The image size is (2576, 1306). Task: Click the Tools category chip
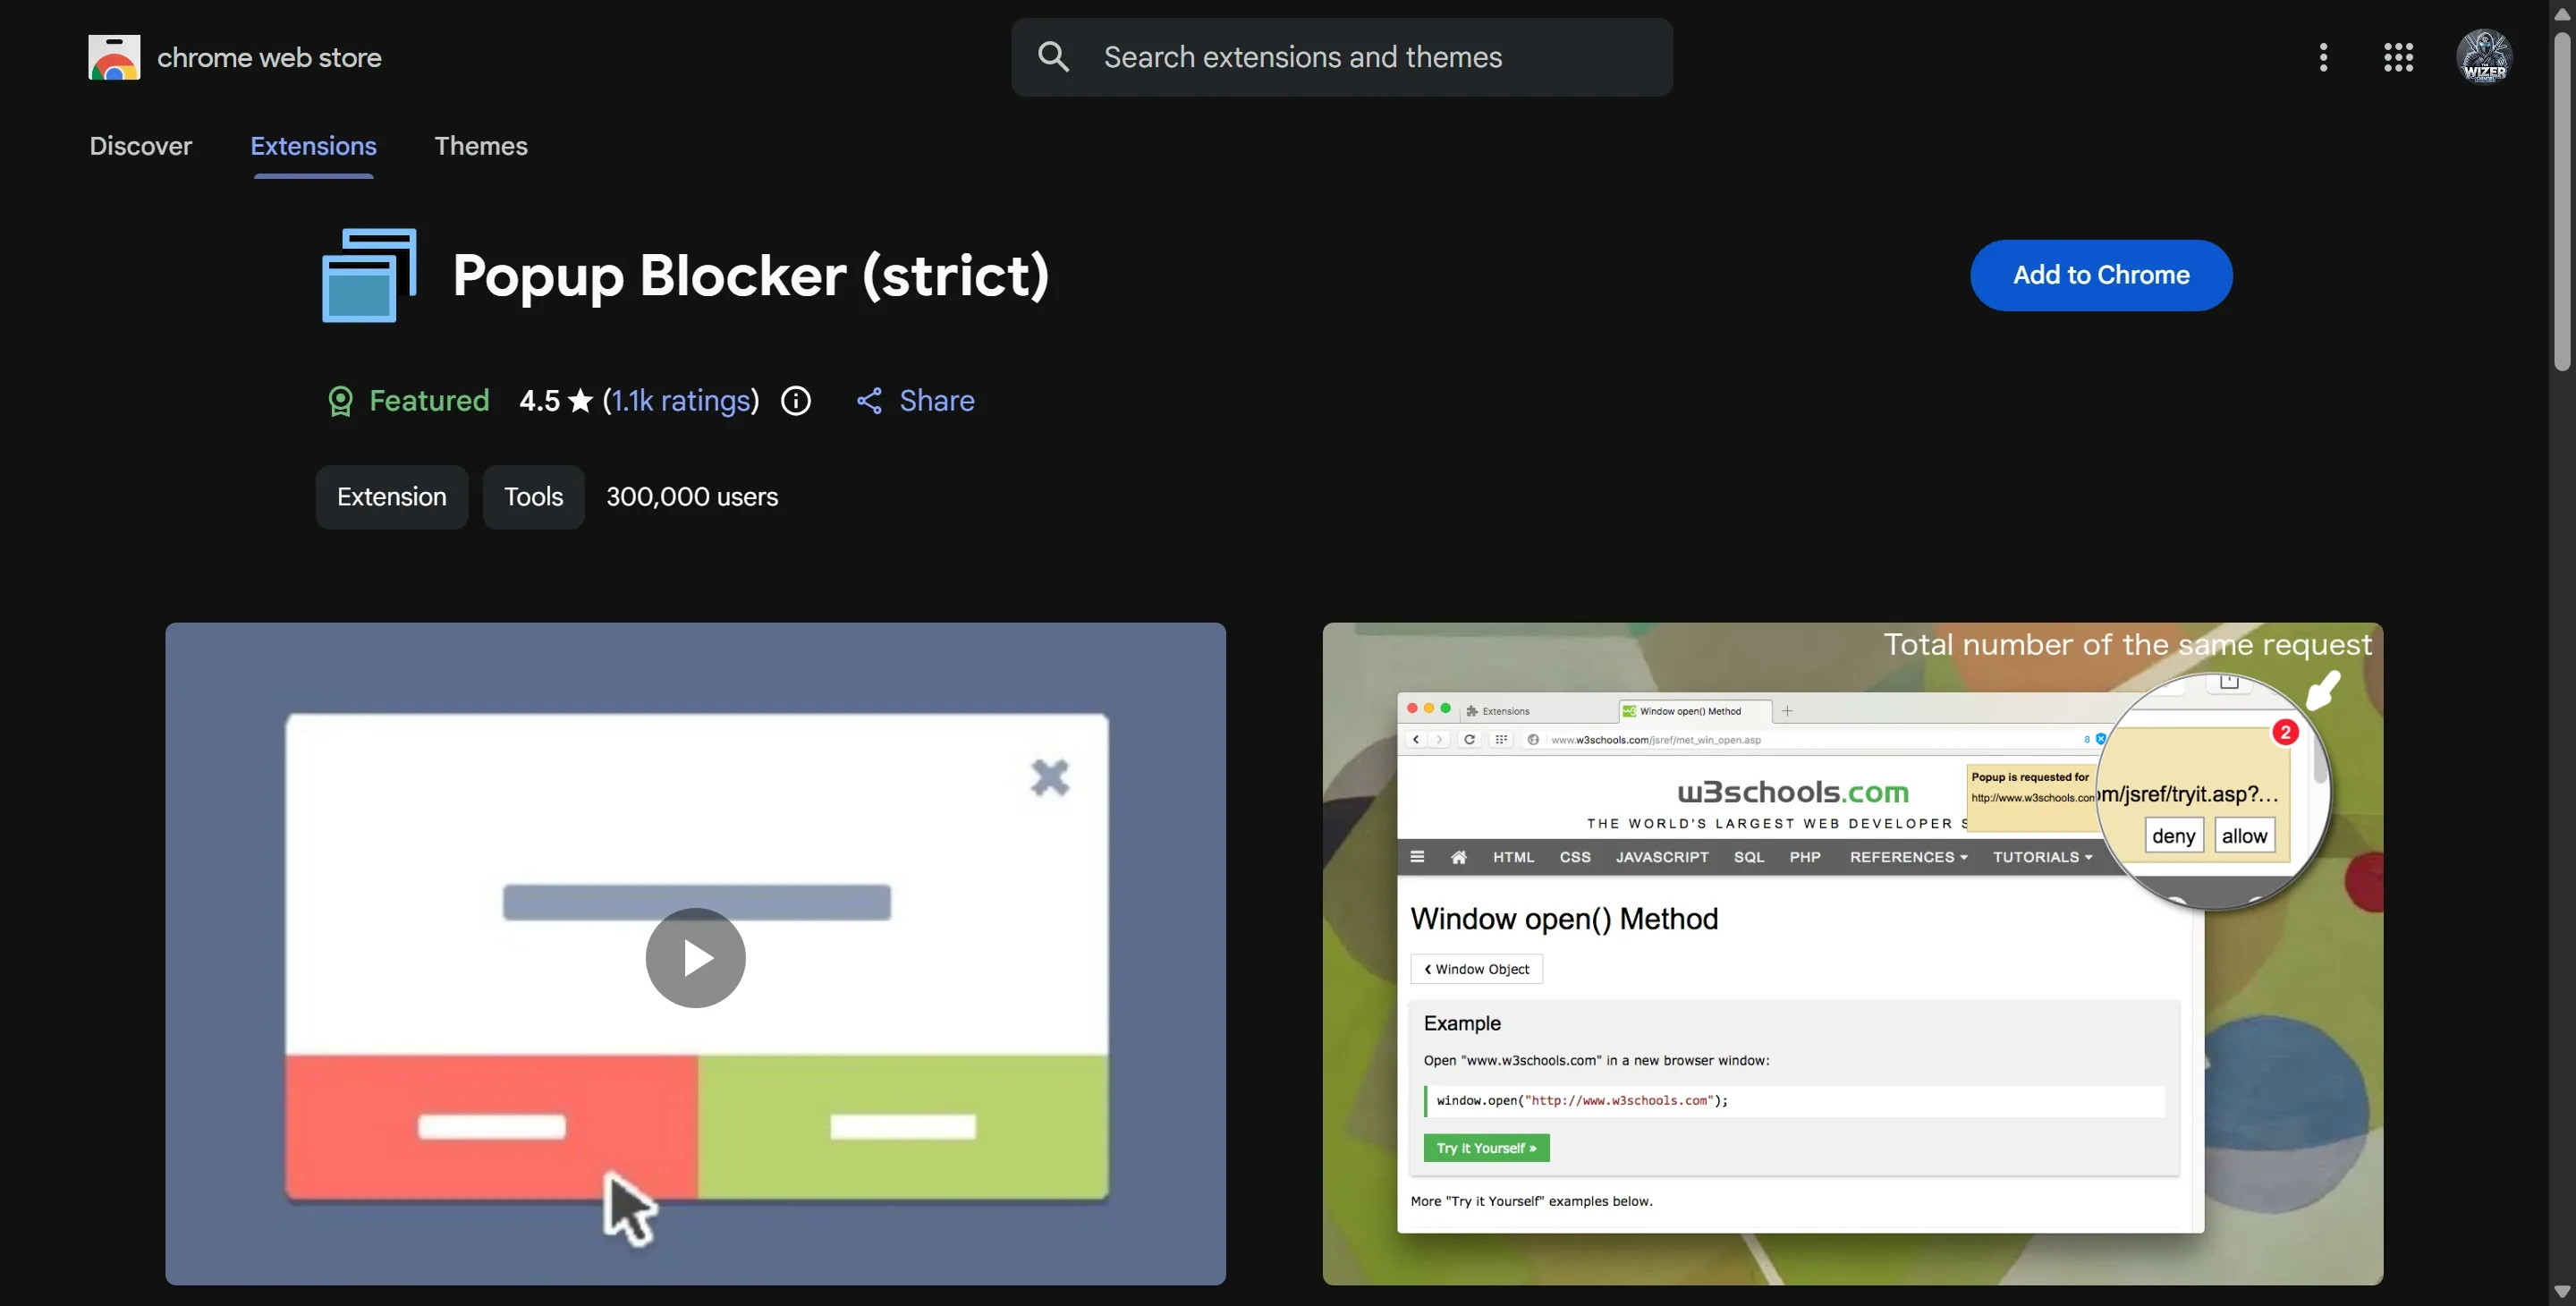[x=533, y=497]
